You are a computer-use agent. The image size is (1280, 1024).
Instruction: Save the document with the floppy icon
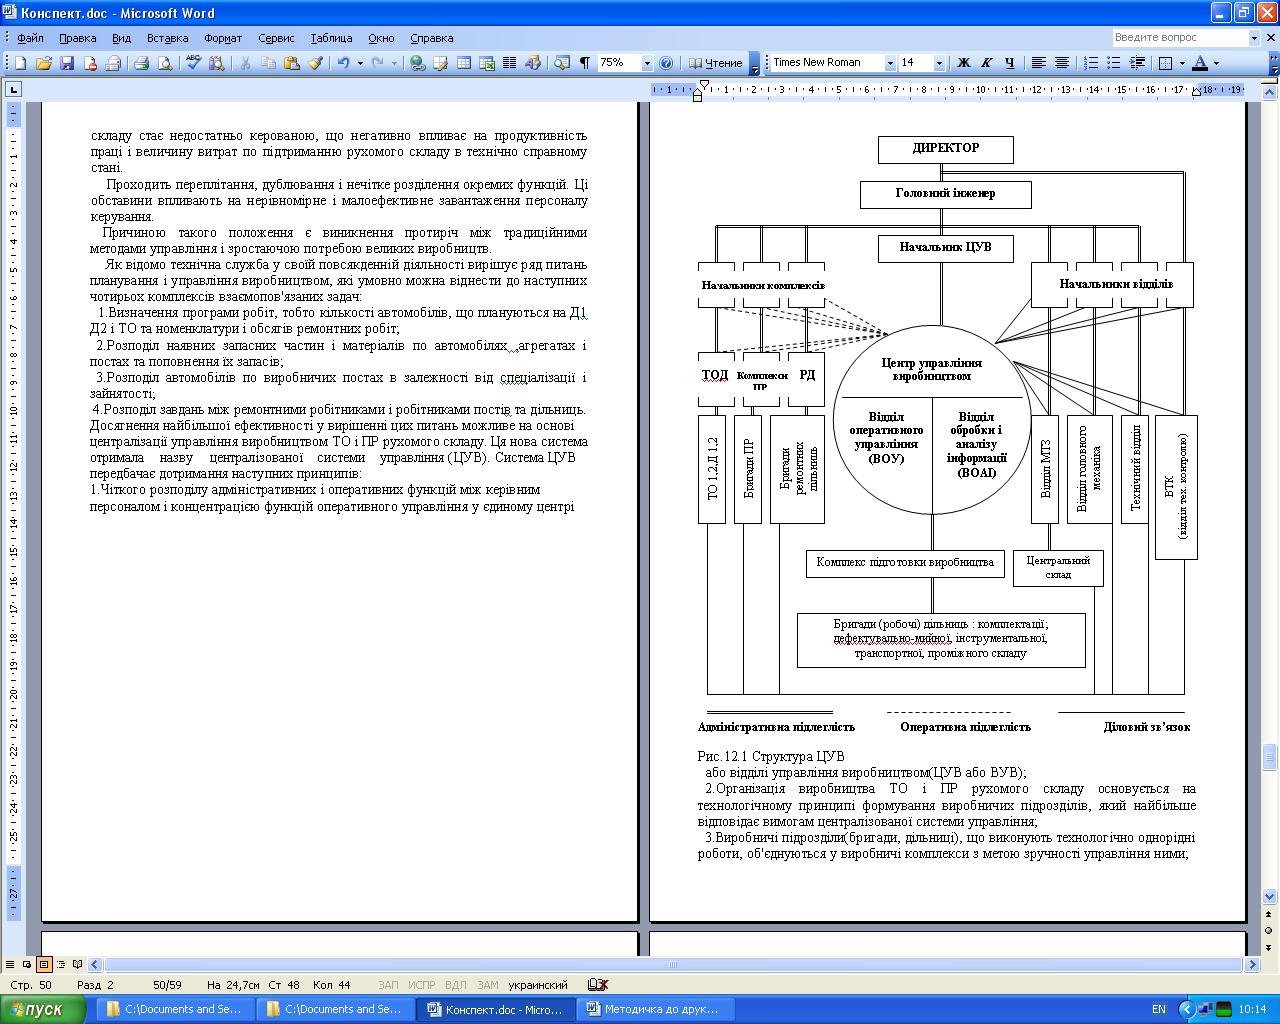(67, 63)
